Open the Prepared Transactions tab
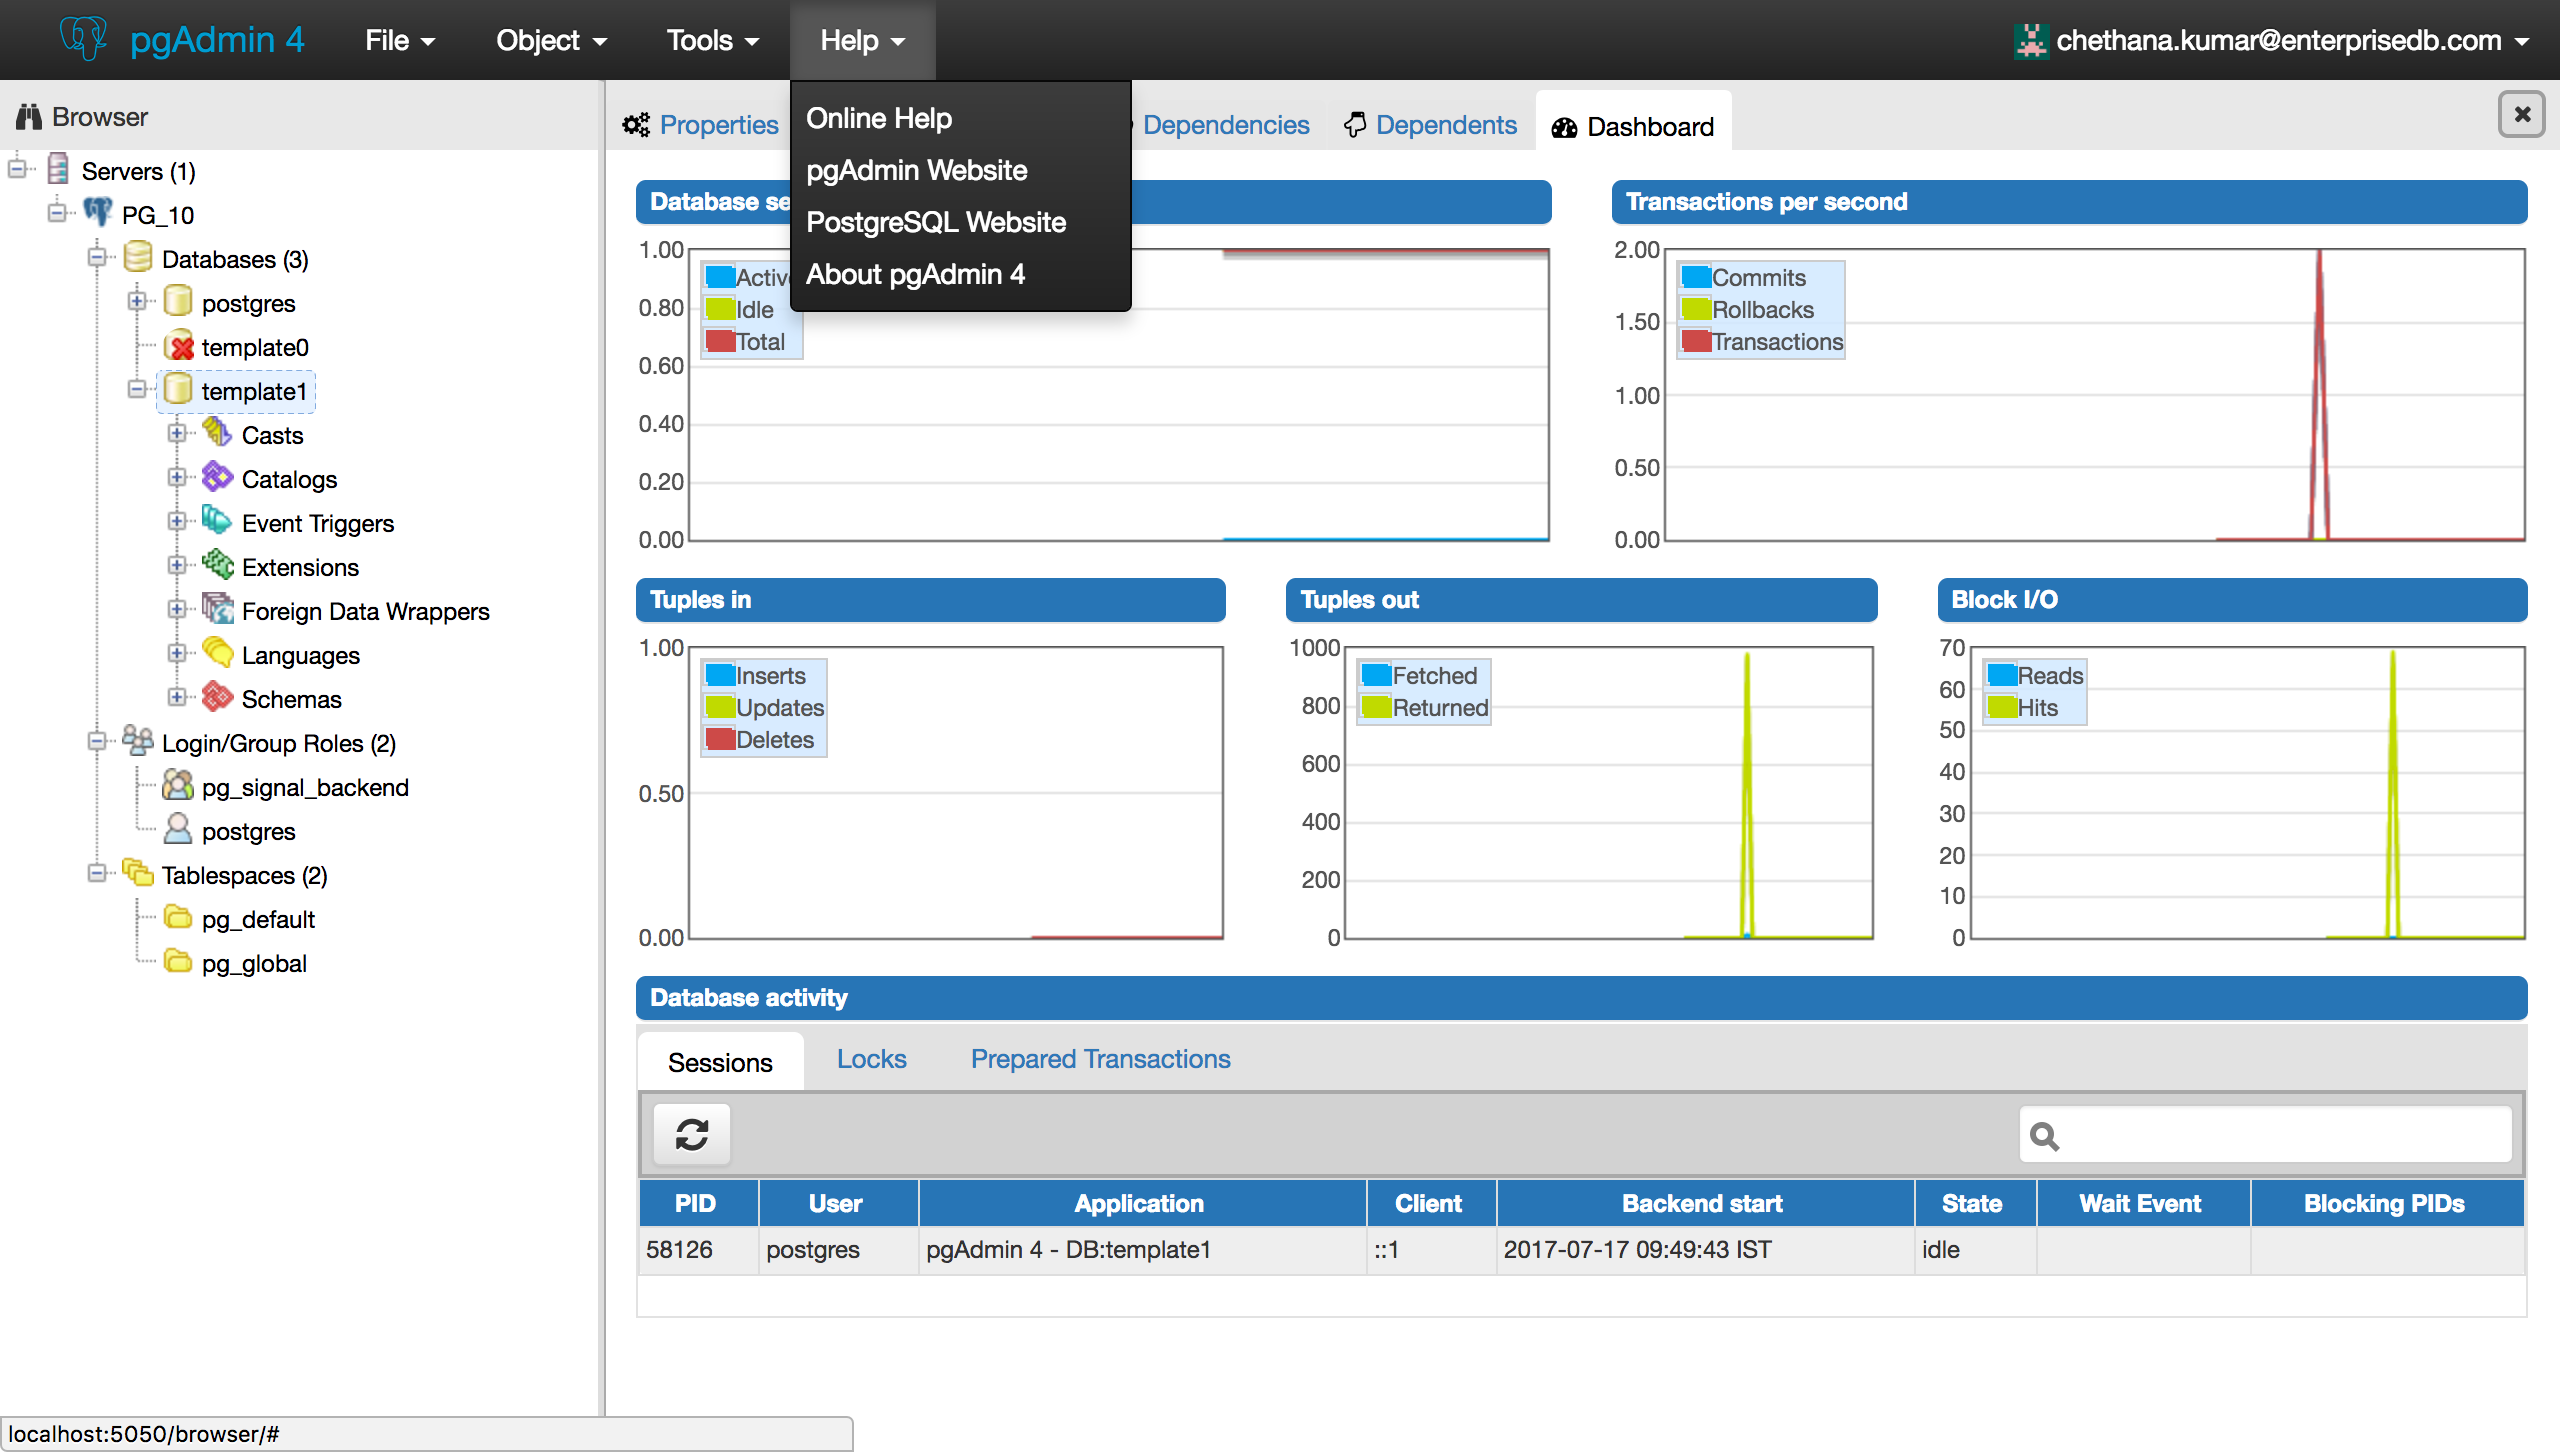Image resolution: width=2560 pixels, height=1452 pixels. [x=1100, y=1059]
